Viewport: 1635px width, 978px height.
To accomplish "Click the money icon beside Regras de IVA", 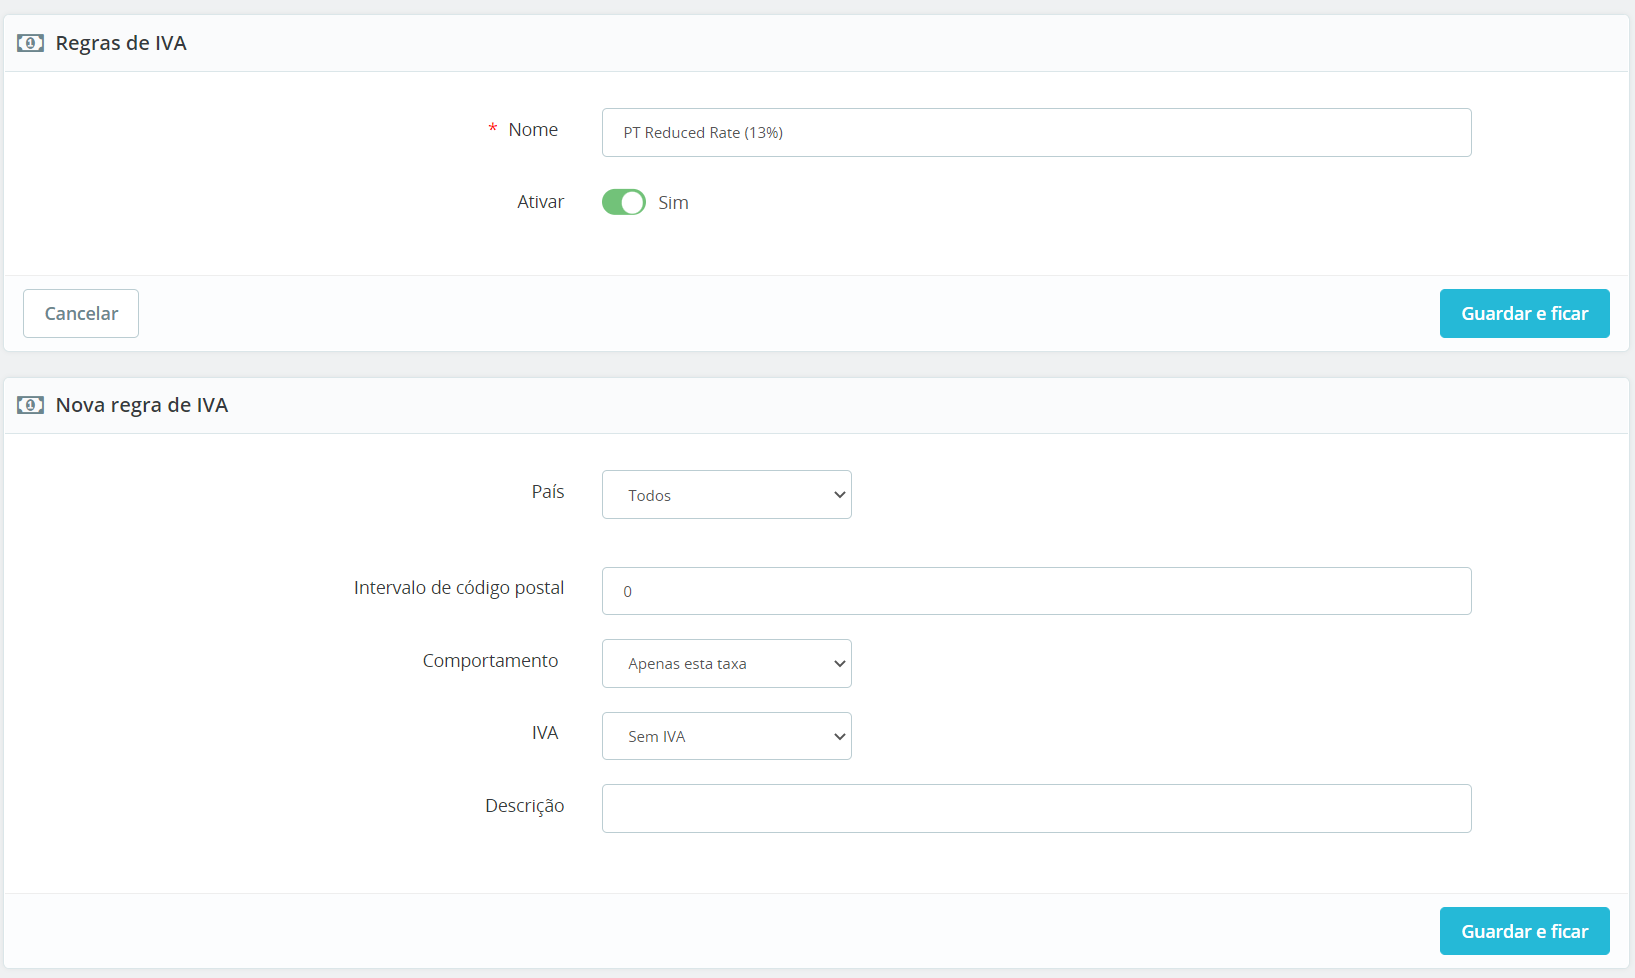I will tap(30, 43).
